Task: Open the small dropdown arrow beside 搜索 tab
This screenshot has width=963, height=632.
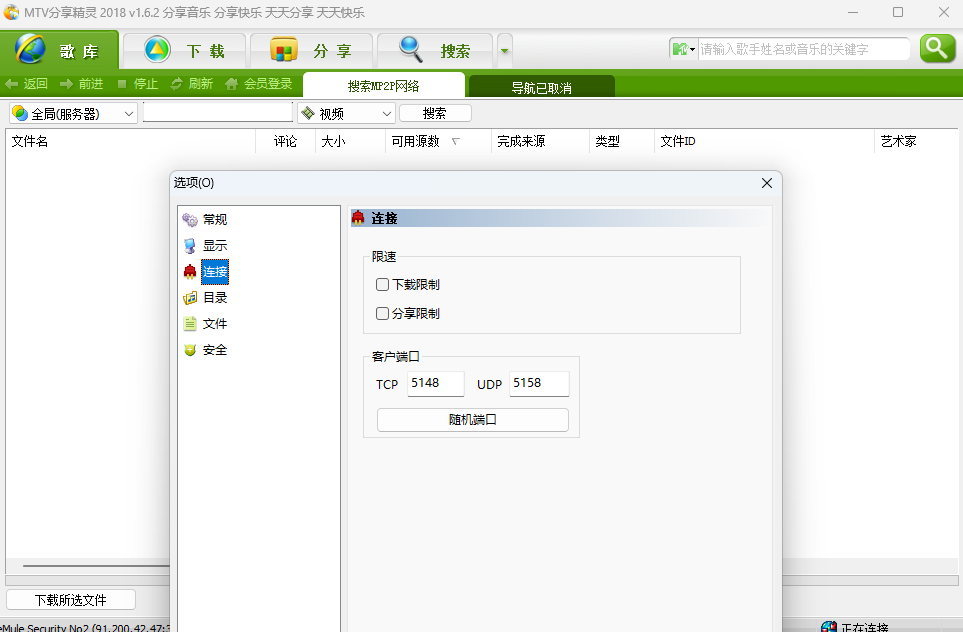Action: tap(505, 51)
